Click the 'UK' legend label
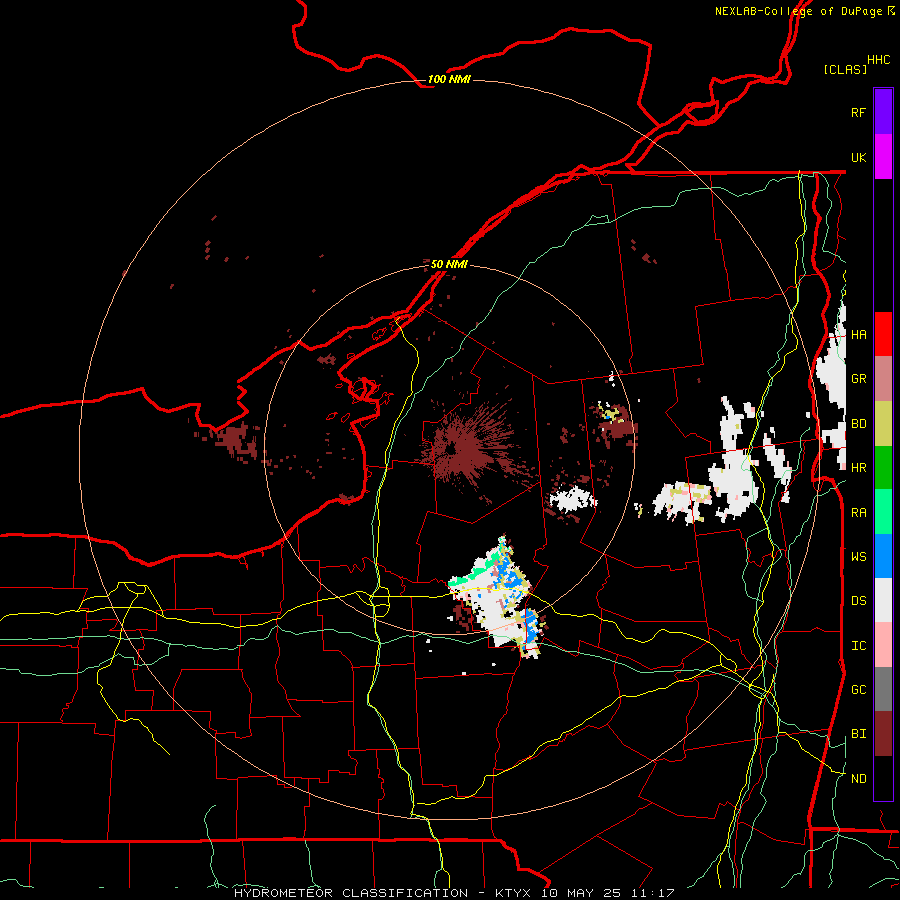Screen dimensions: 900x900 click(858, 157)
